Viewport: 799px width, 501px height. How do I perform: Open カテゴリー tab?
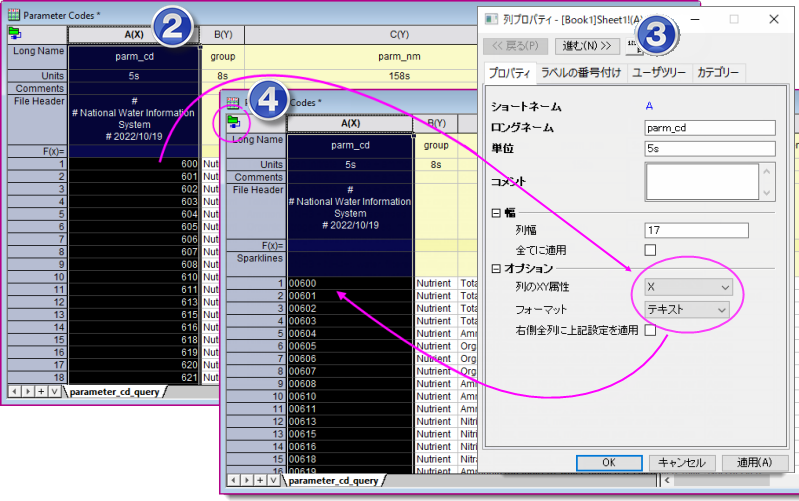[718, 73]
